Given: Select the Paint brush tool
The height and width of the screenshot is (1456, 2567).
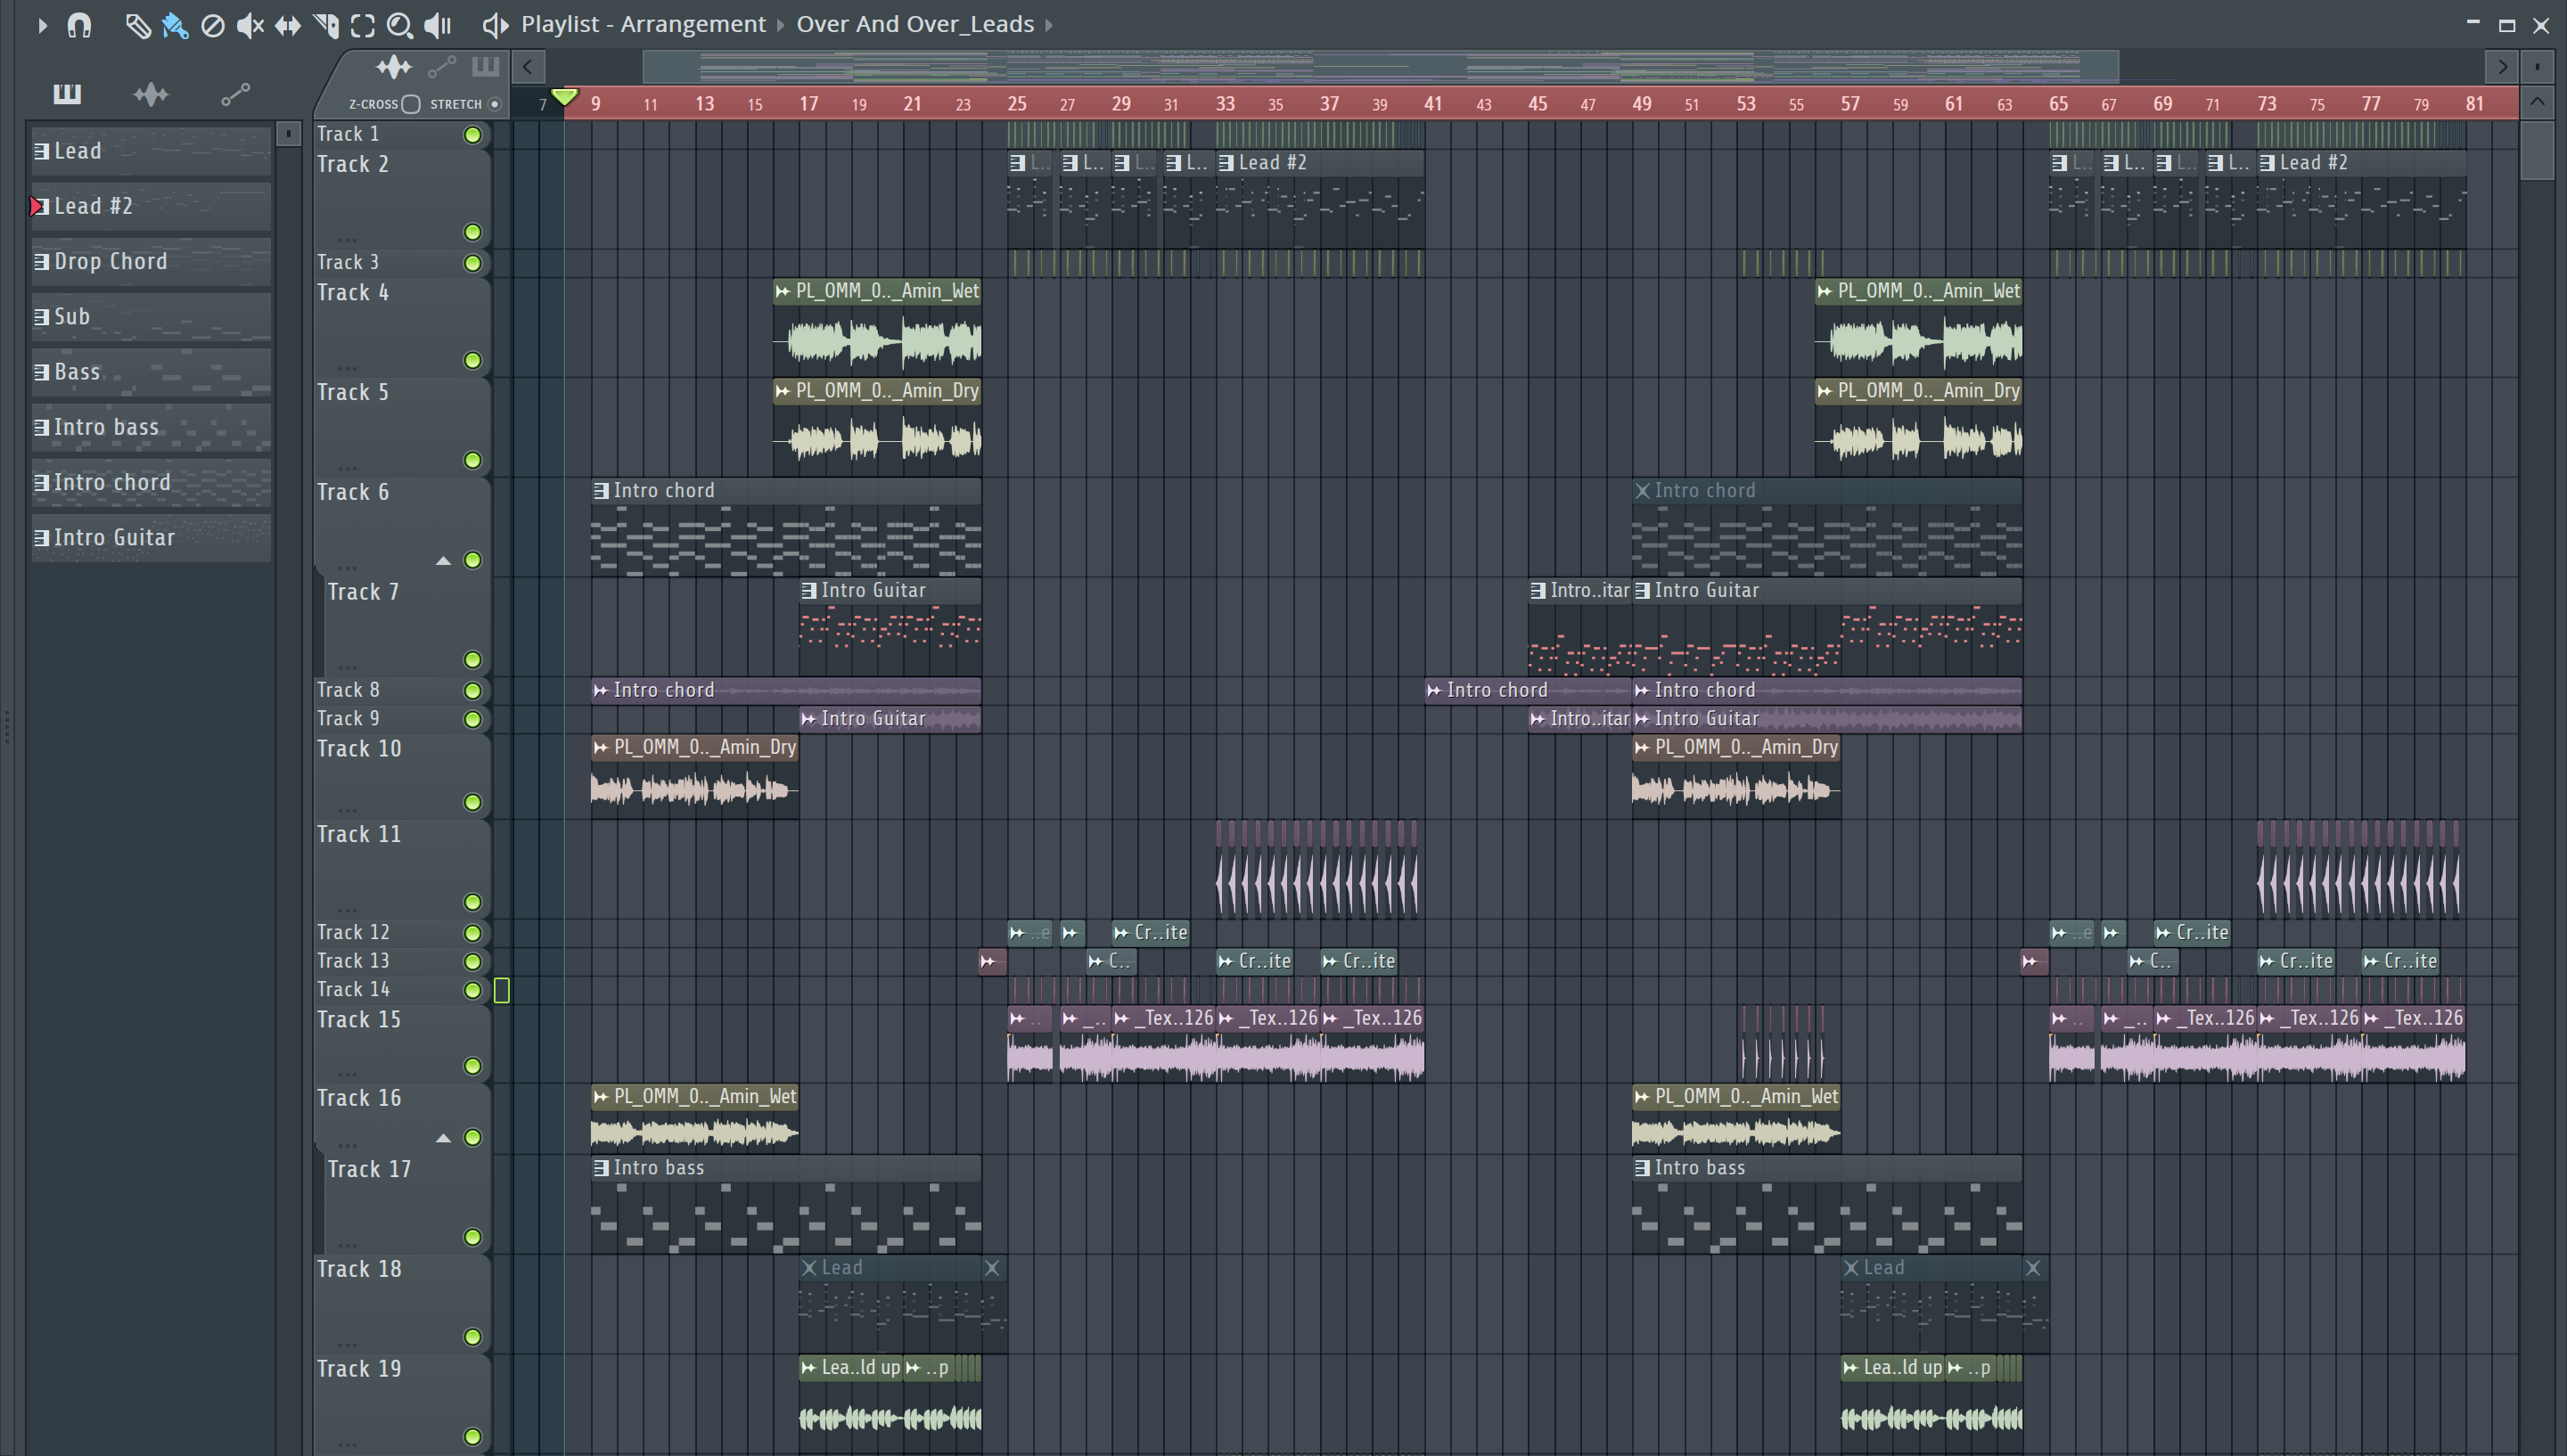Looking at the screenshot, I should [x=175, y=25].
